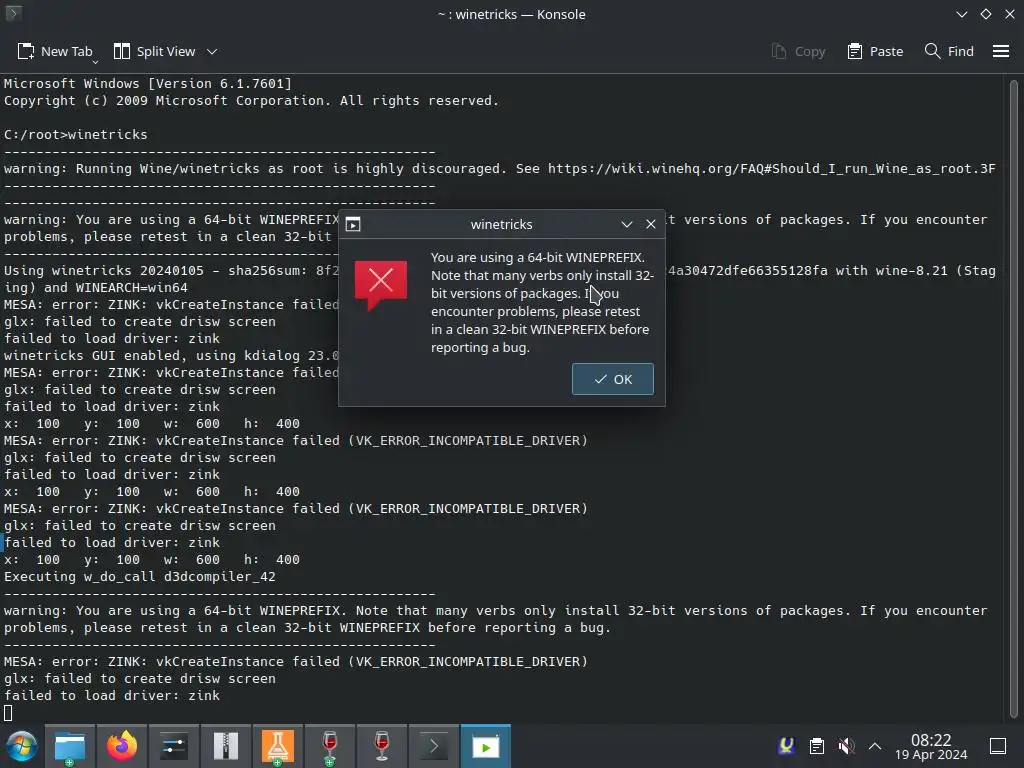This screenshot has height=768, width=1024.
Task: Switch to Konsole task in taskbar
Action: pyautogui.click(x=434, y=746)
